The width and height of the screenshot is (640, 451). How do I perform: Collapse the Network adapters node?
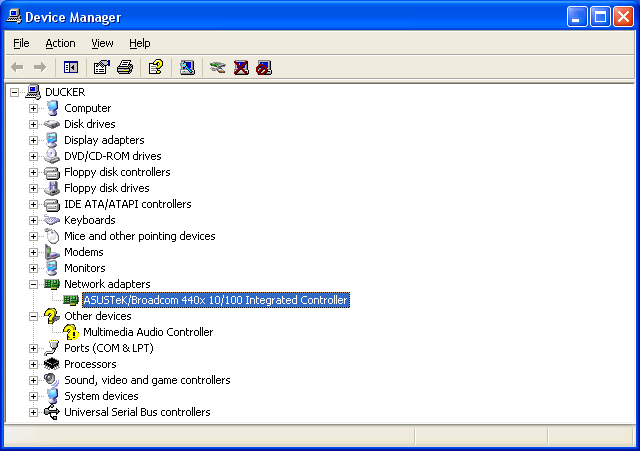tap(33, 284)
